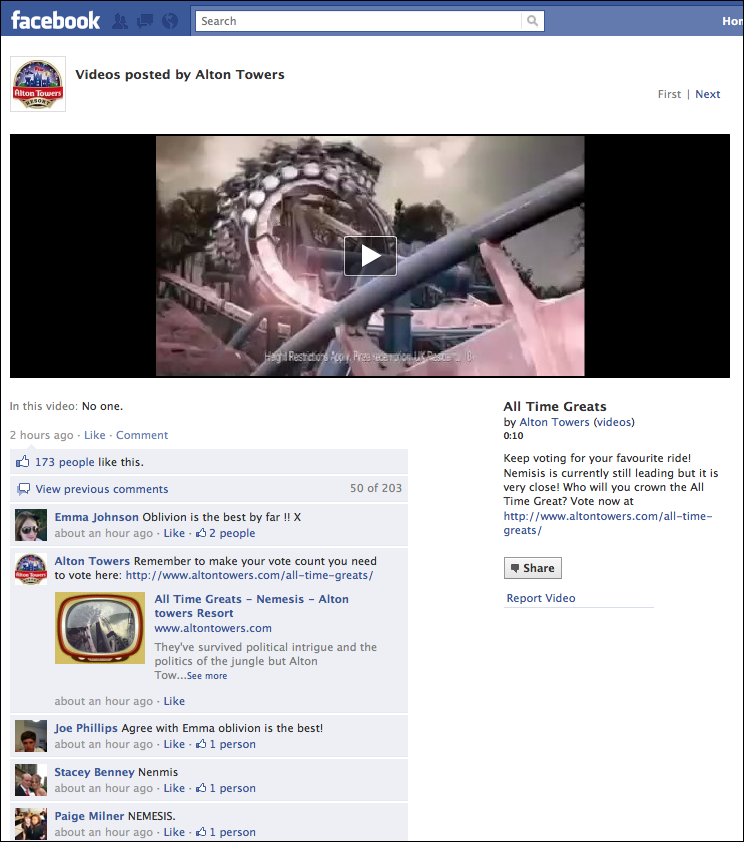Screen dimensions: 744x842
Task: Open the messages icon in header
Action: 145,21
